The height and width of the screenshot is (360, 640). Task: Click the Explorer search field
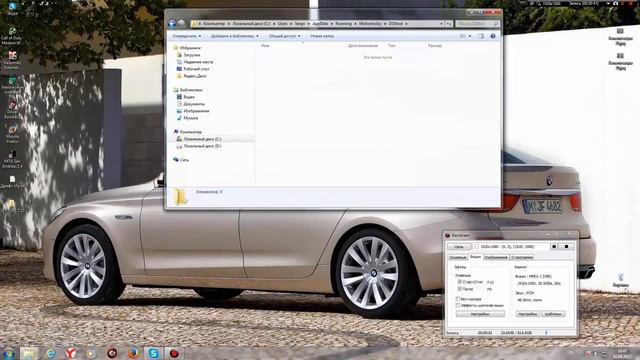click(477, 24)
